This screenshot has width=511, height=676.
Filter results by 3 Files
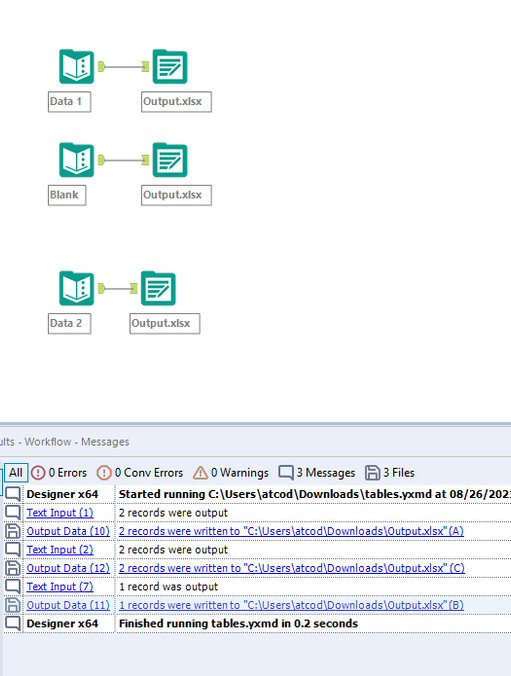point(390,473)
